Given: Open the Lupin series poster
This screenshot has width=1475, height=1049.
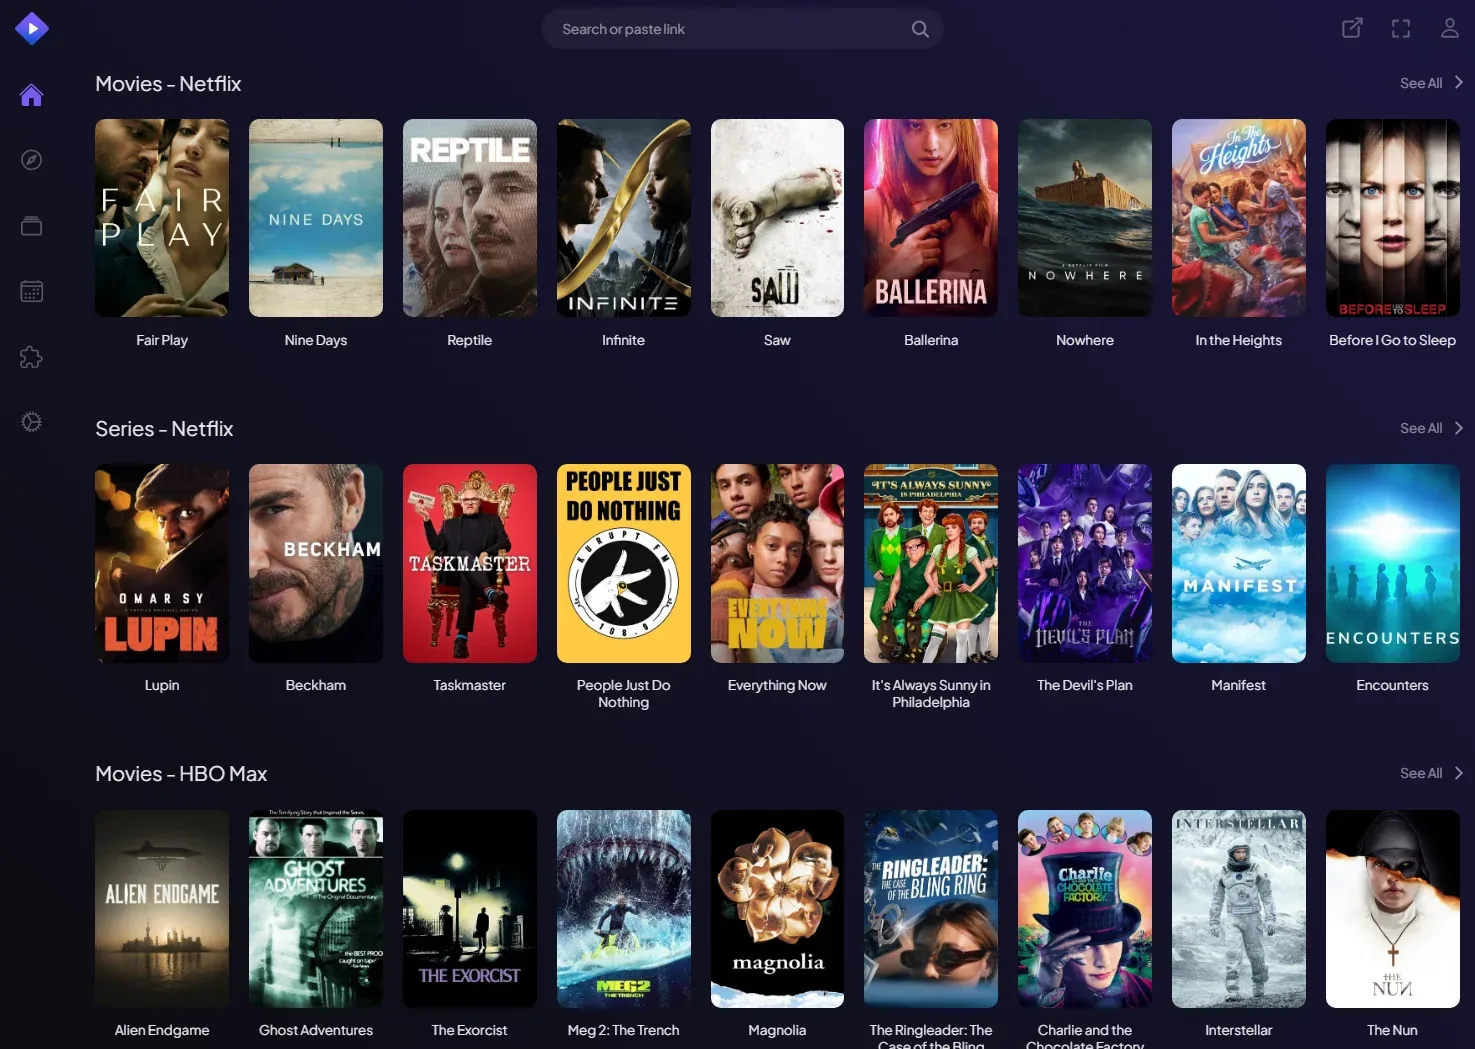Looking at the screenshot, I should coord(161,563).
